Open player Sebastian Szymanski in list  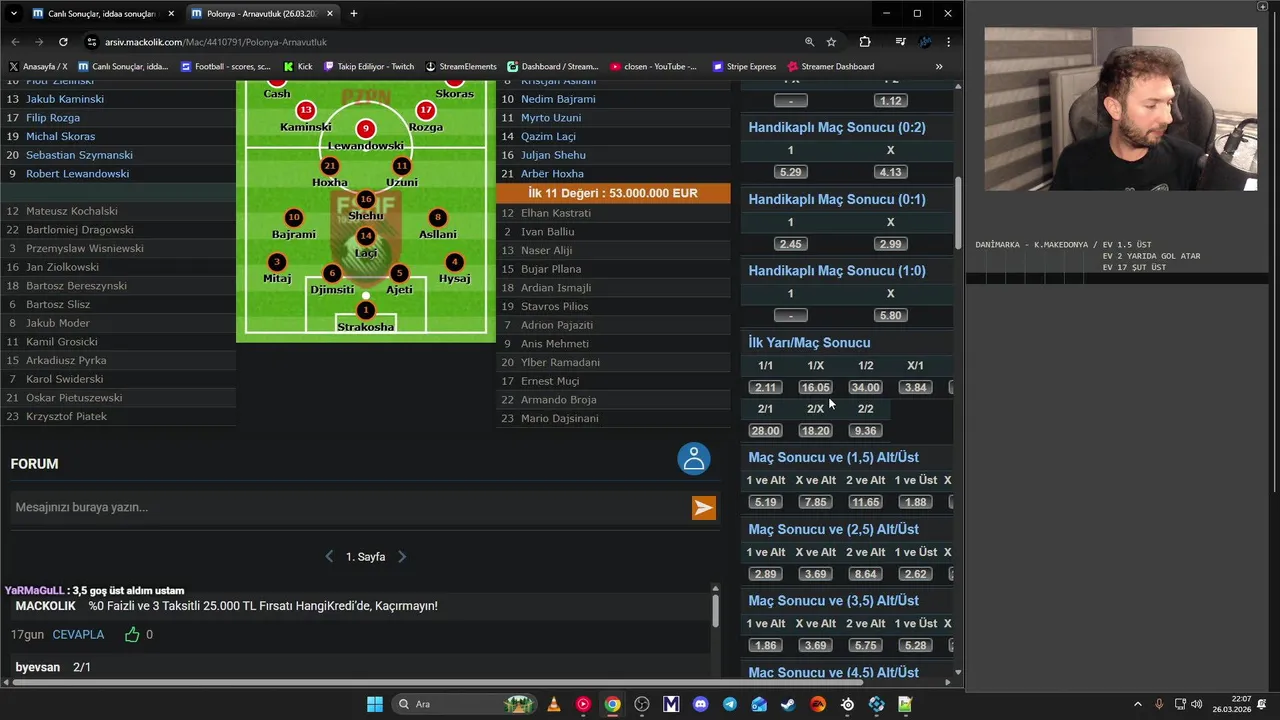click(79, 155)
